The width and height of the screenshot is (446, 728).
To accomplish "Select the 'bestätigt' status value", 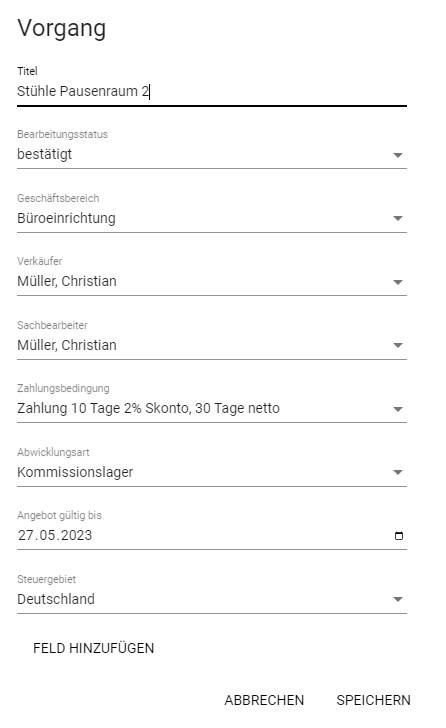I will coord(45,154).
